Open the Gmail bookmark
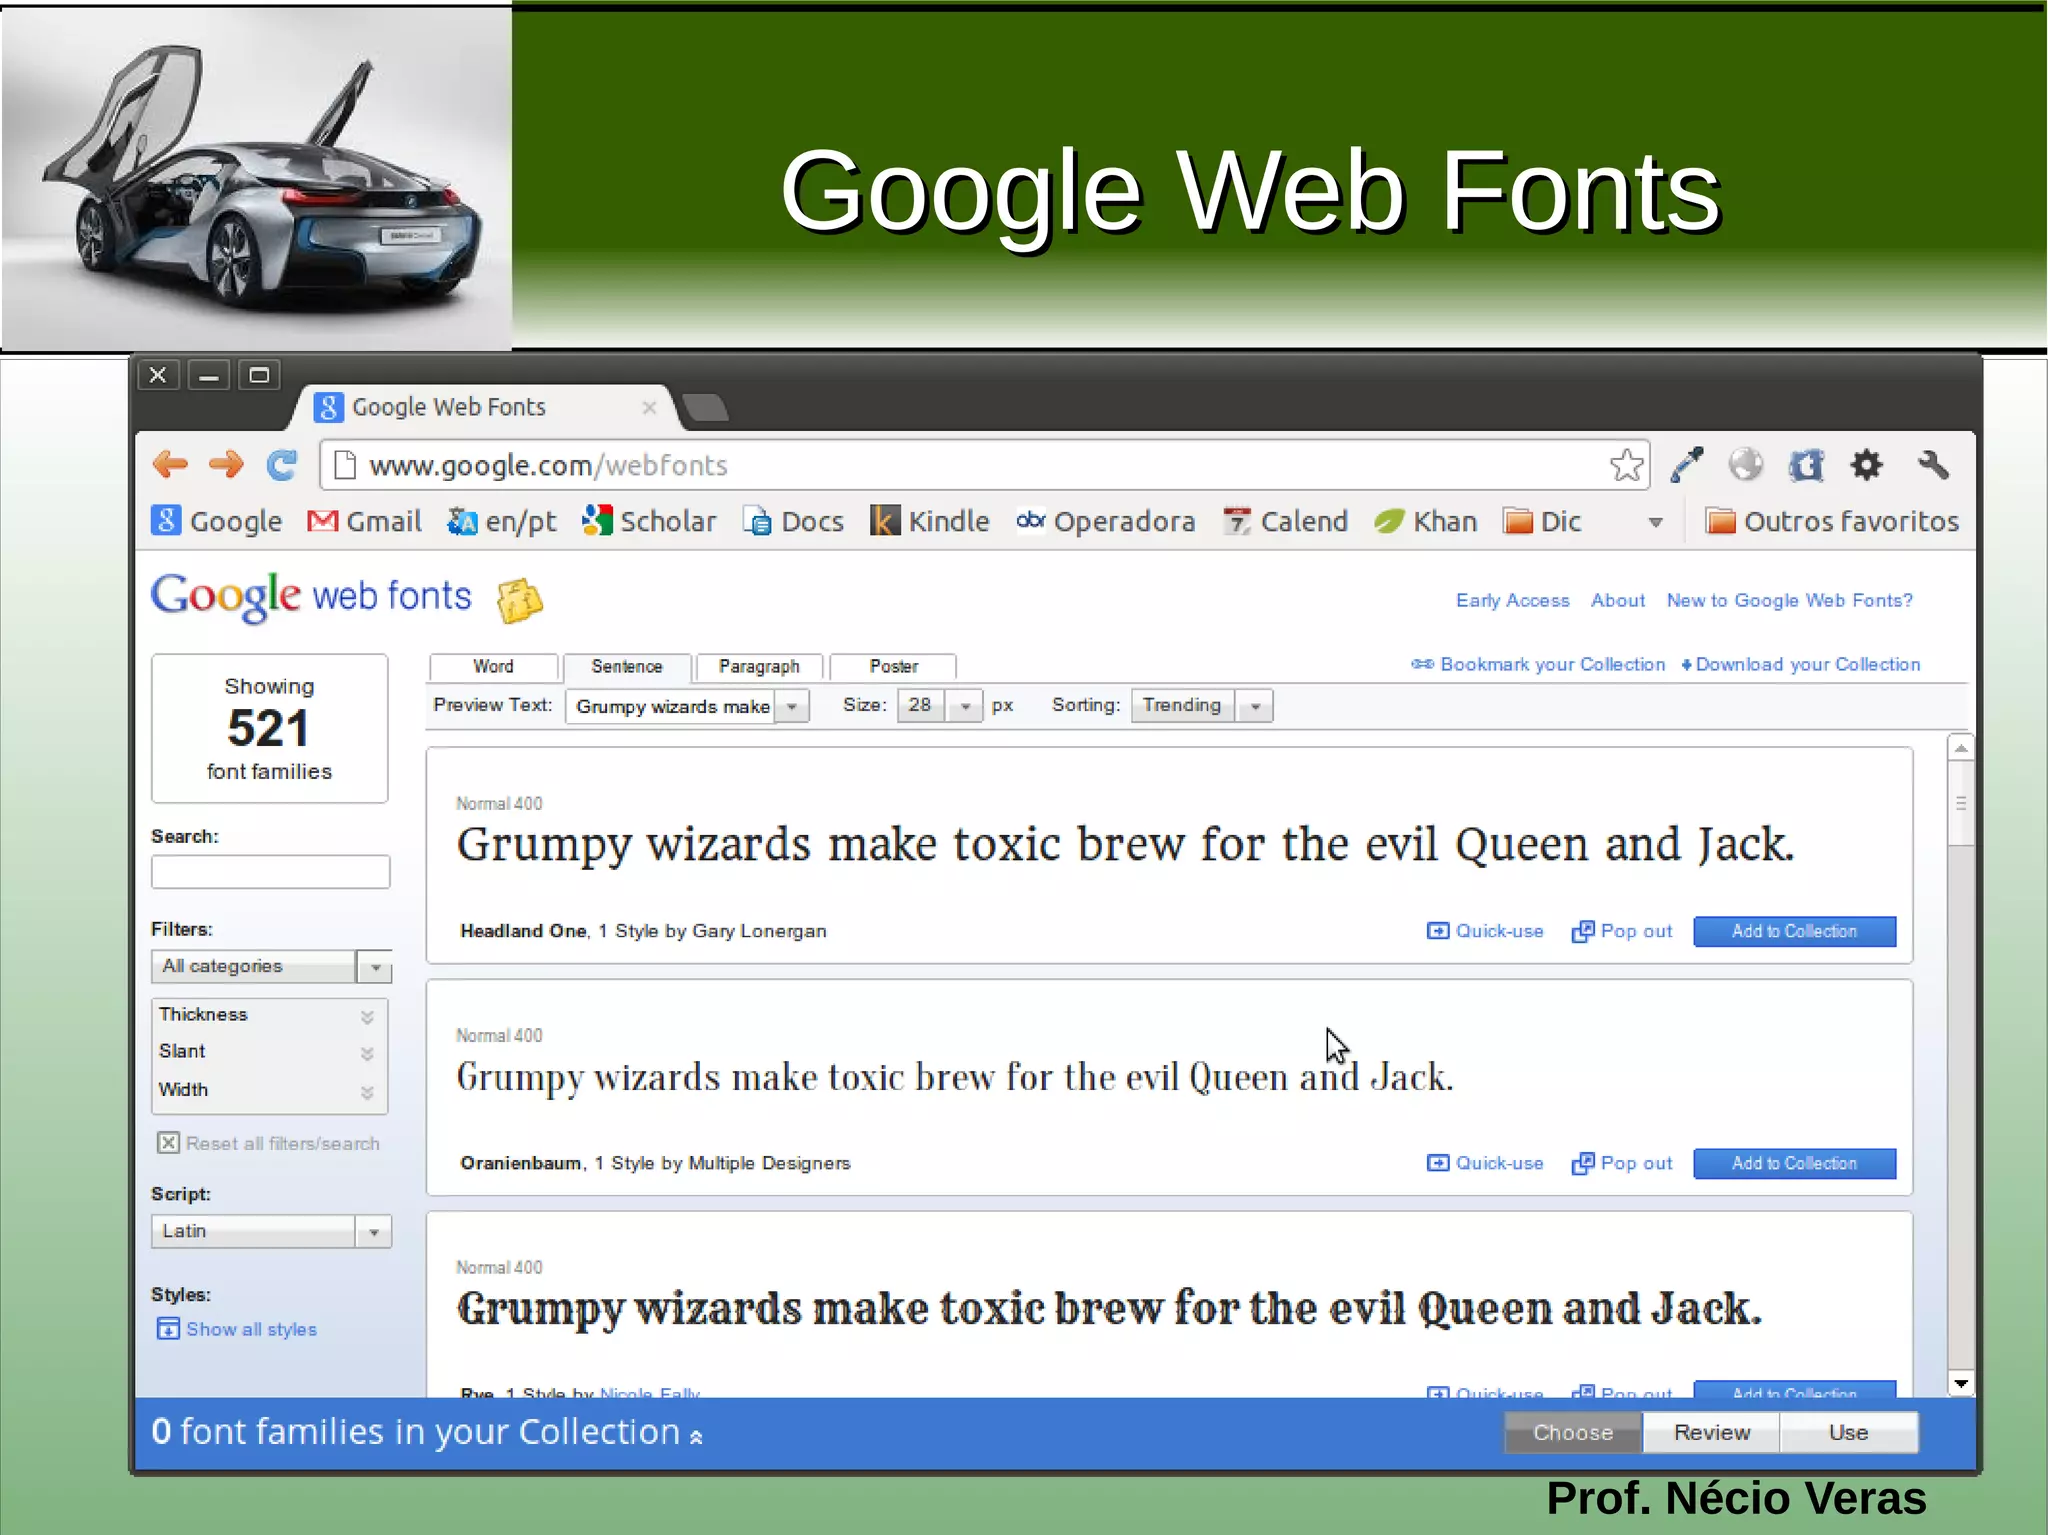The height and width of the screenshot is (1535, 2048). [364, 521]
